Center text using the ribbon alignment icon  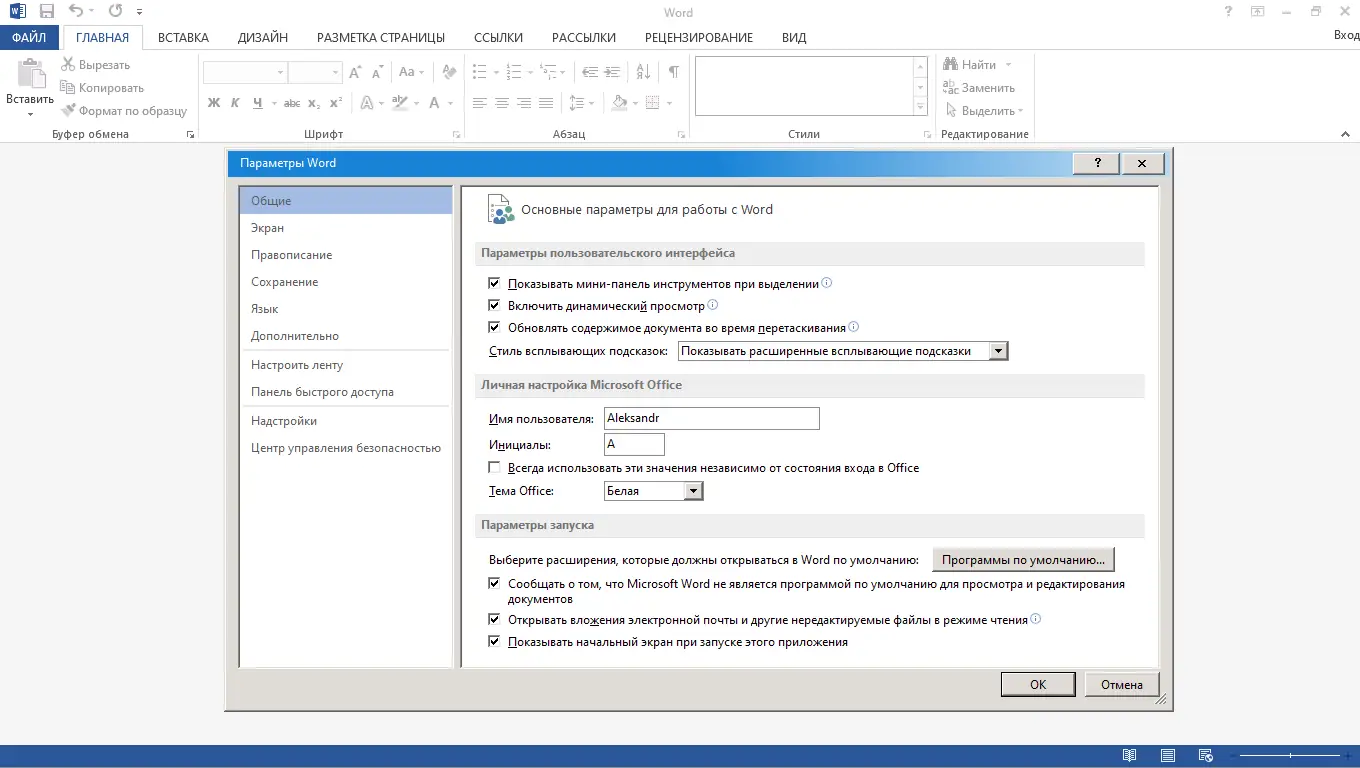tap(502, 103)
